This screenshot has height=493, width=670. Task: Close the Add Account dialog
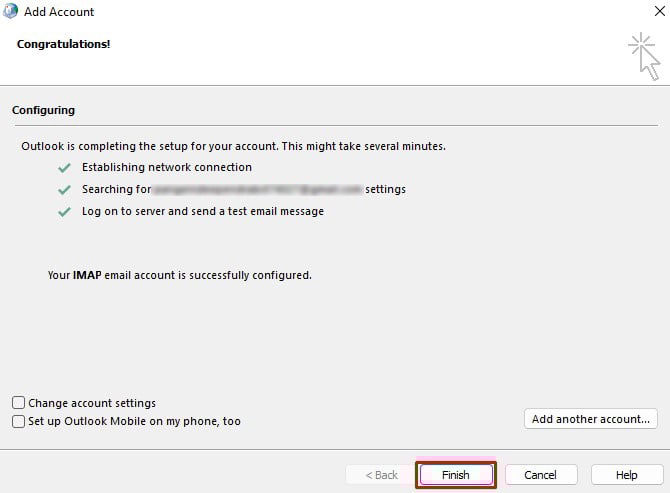coord(659,11)
